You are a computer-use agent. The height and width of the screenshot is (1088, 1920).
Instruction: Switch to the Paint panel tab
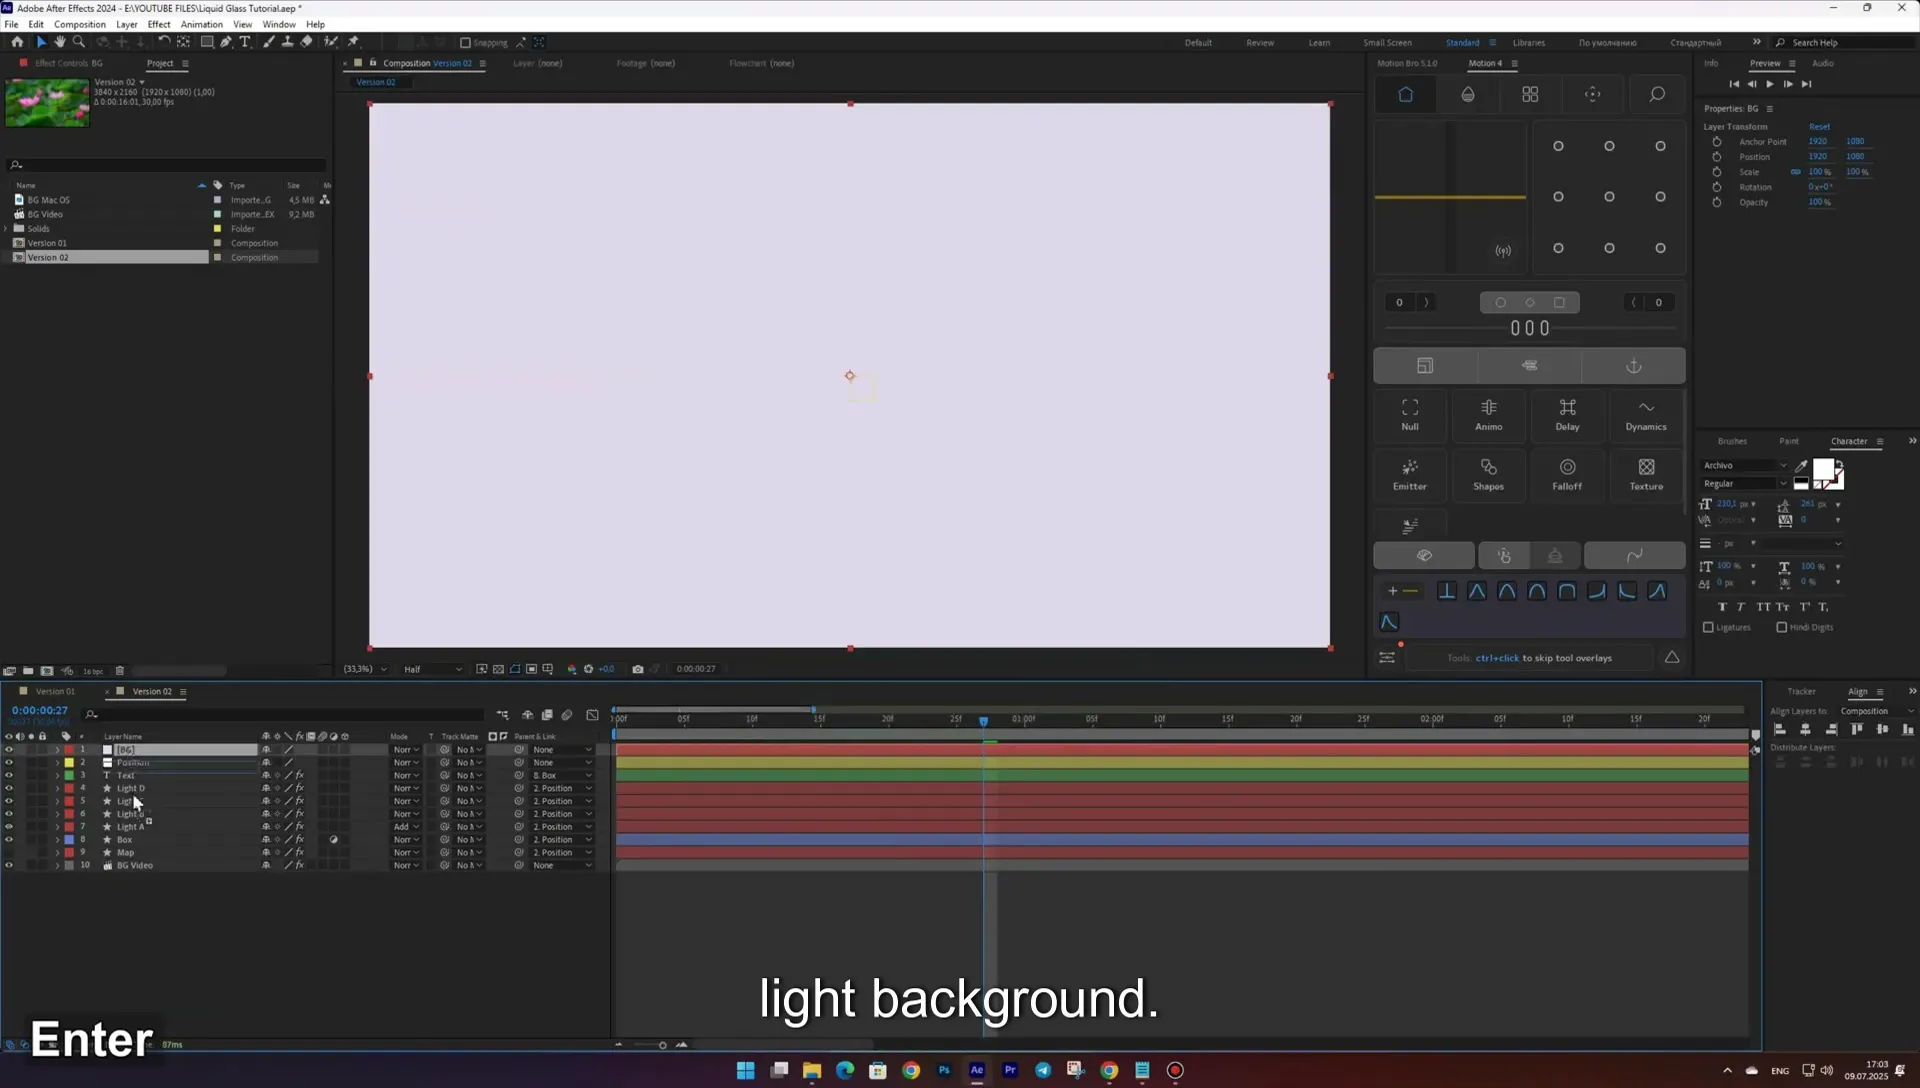1788,441
